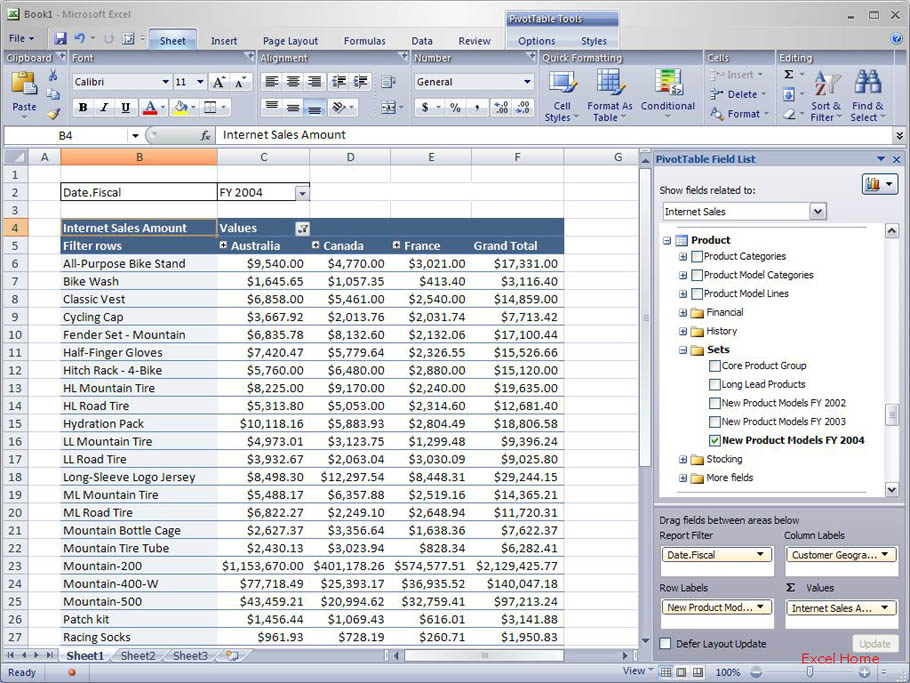Check the Product Model Lines field
This screenshot has width=910, height=683.
[698, 294]
